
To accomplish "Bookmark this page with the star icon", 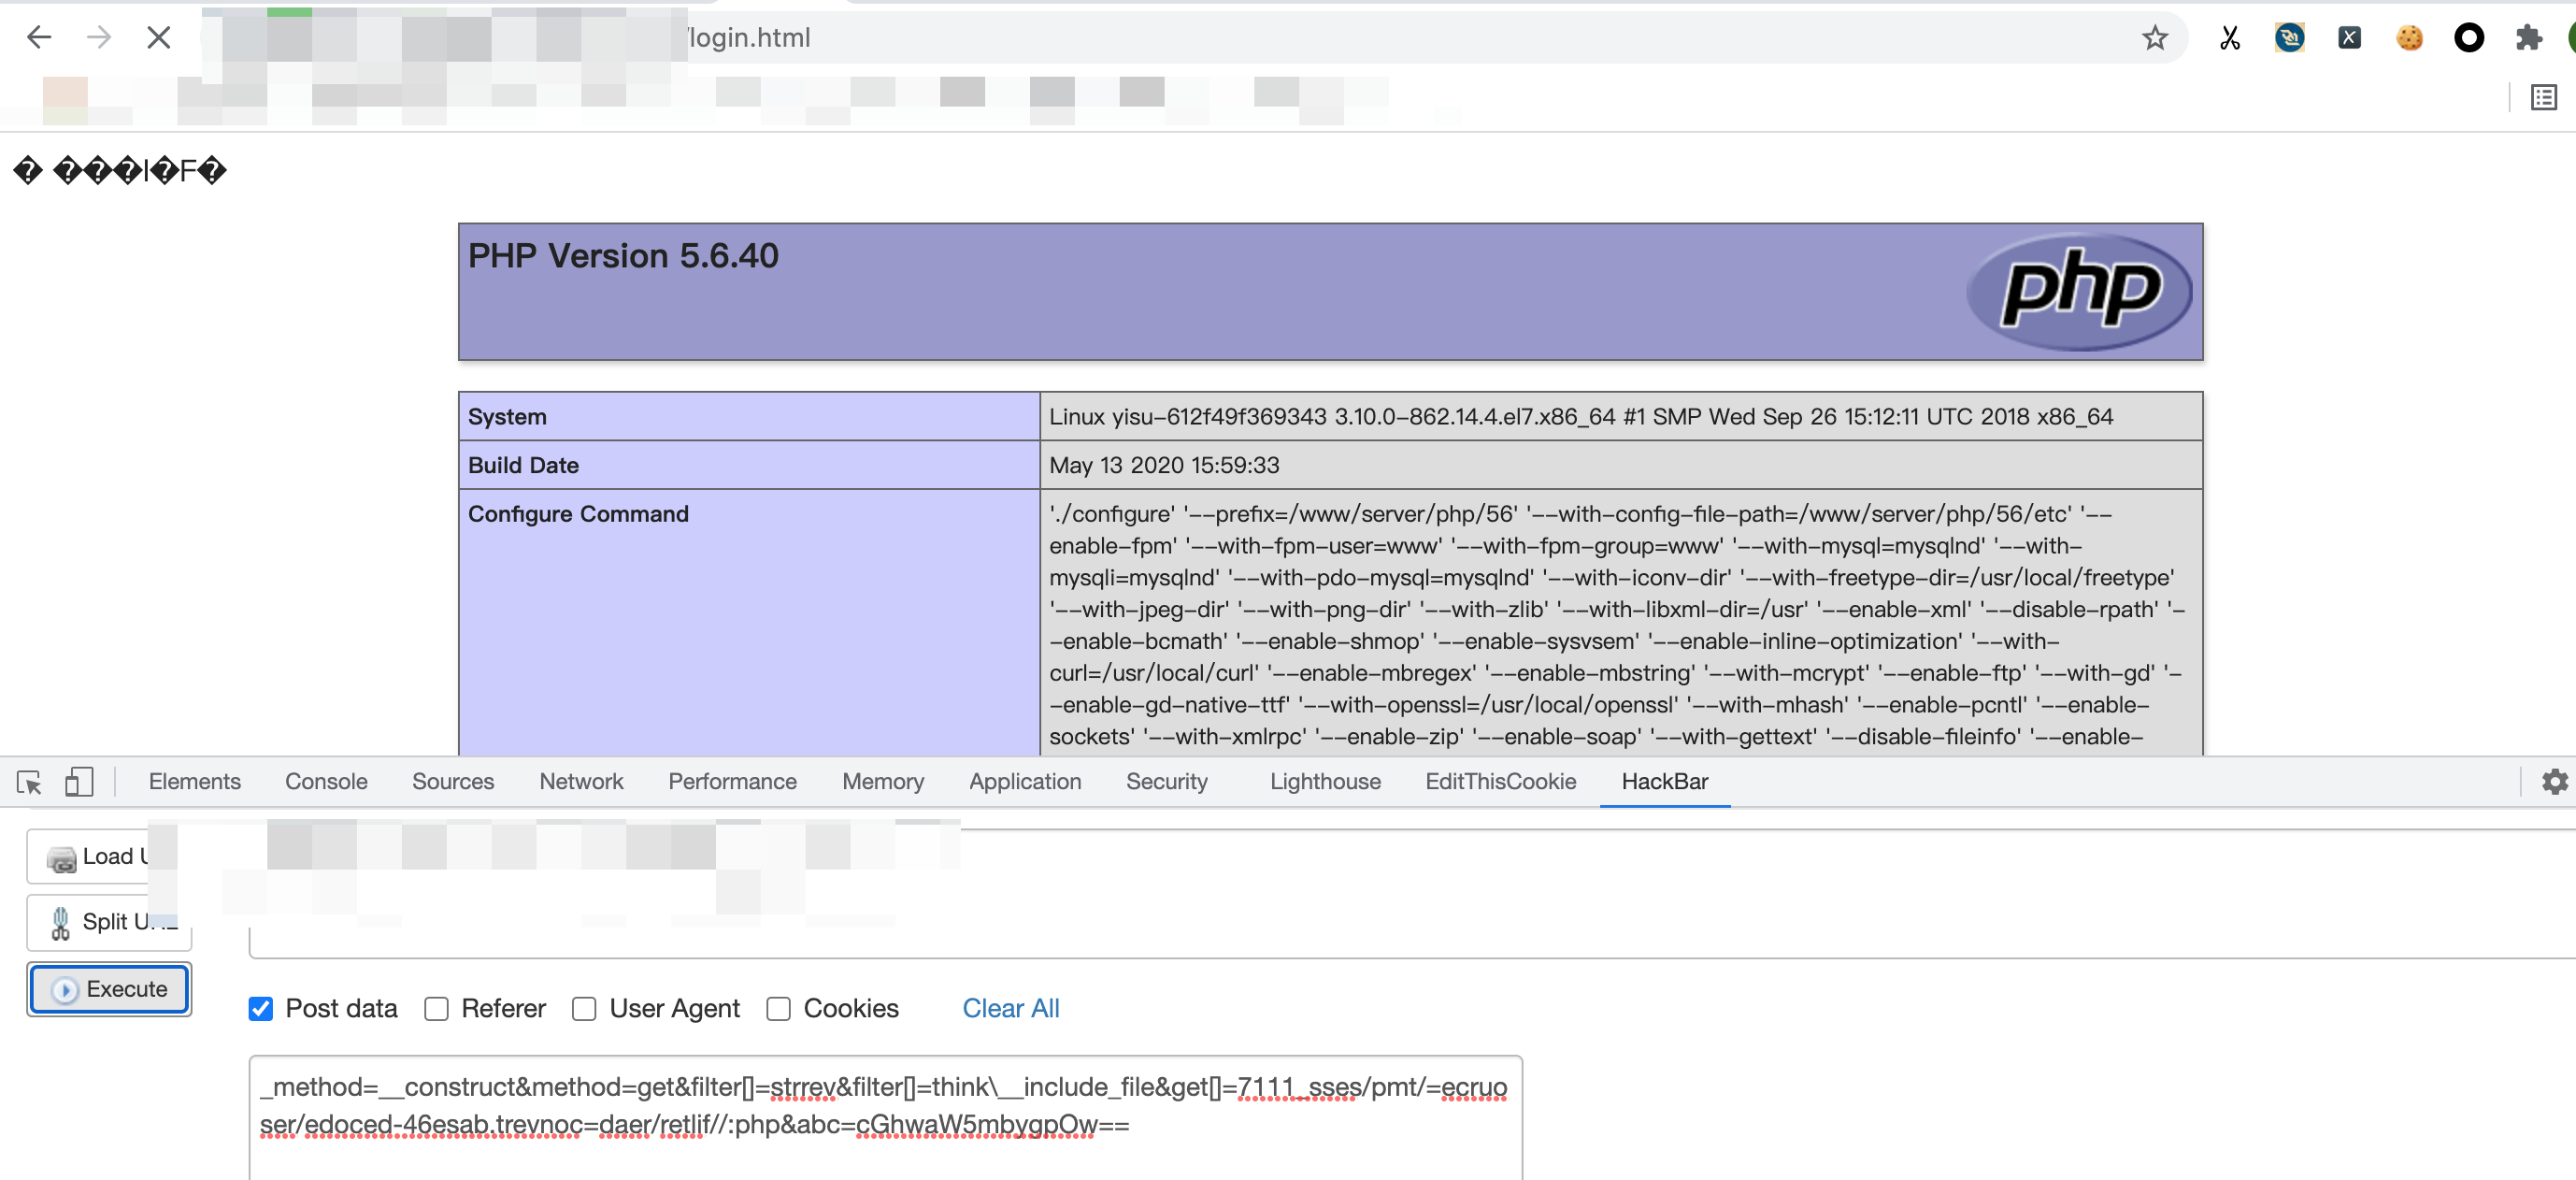I will pyautogui.click(x=2154, y=38).
